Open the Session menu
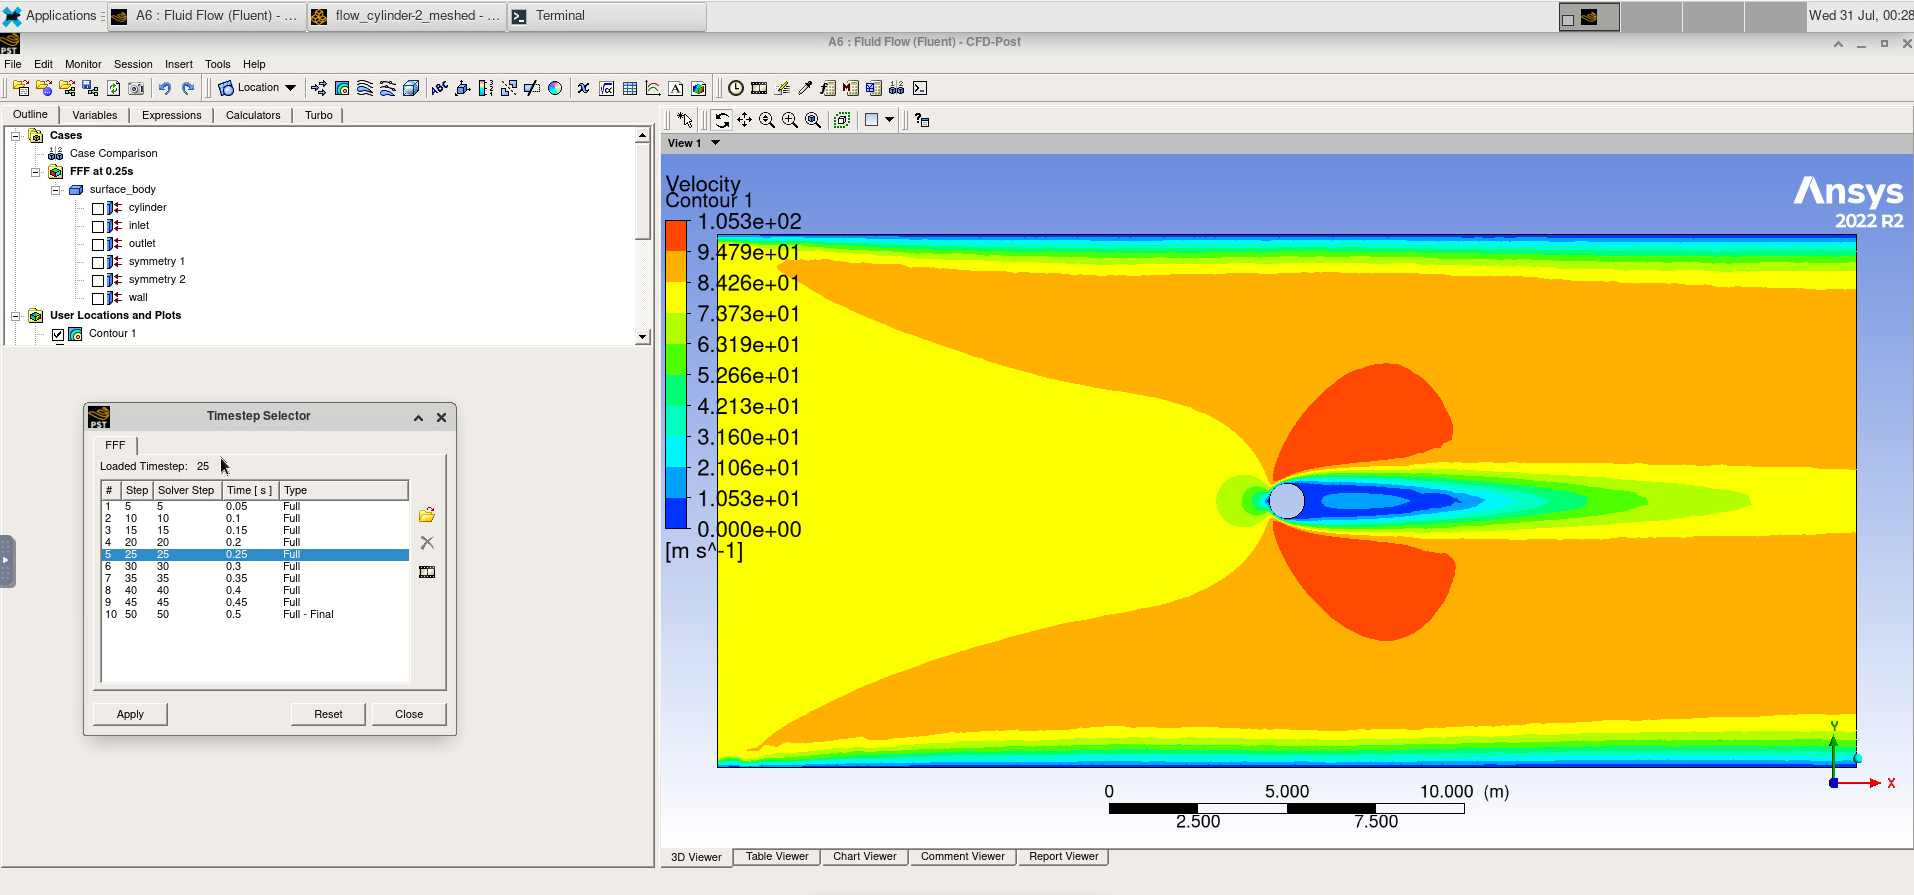 pyautogui.click(x=133, y=64)
